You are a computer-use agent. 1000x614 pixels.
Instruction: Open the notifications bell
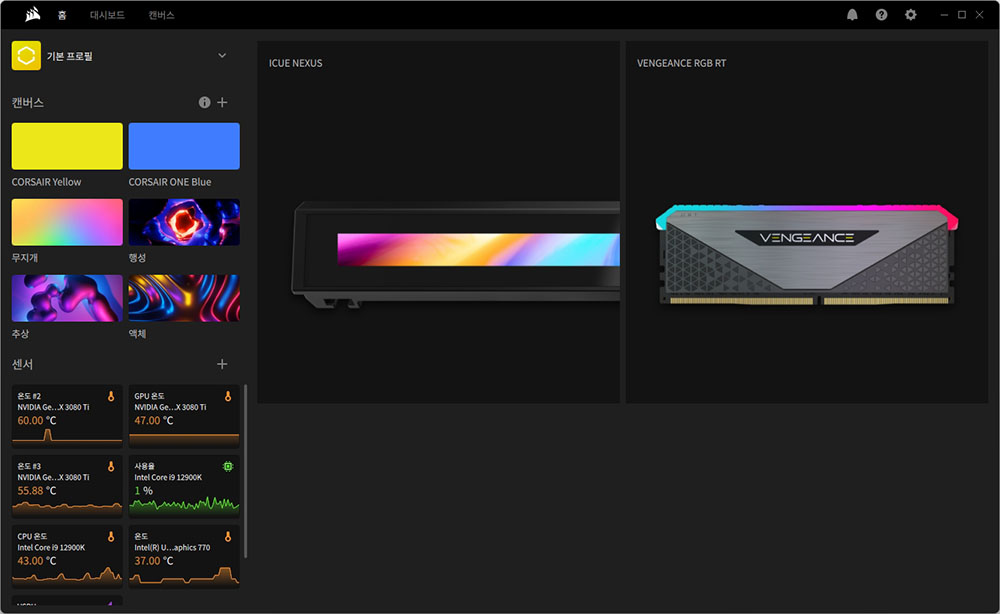point(852,15)
